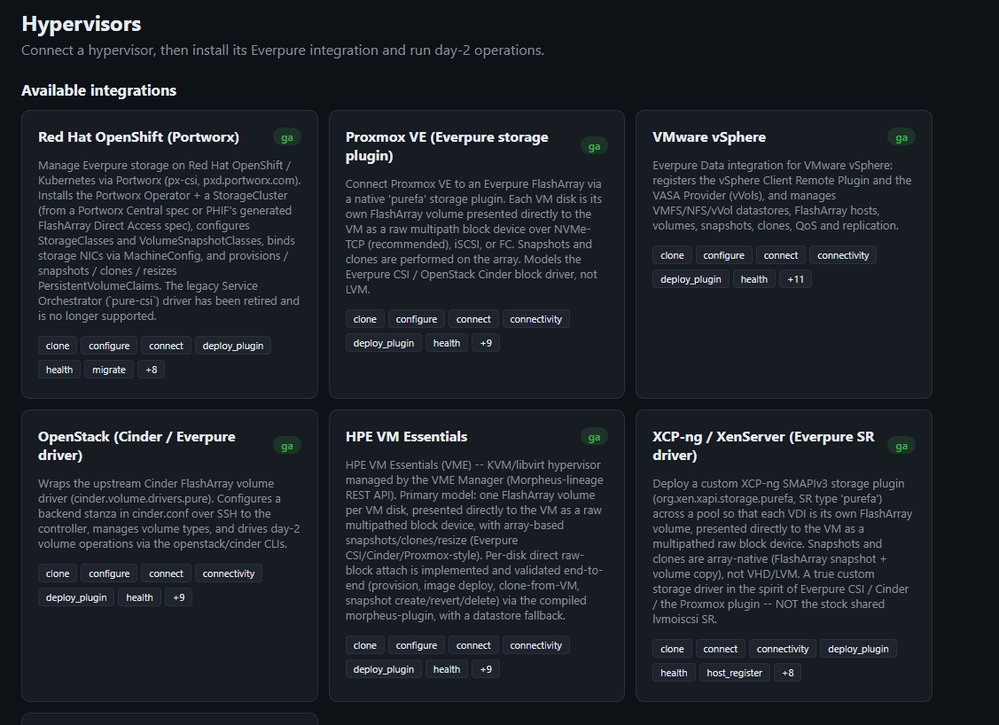Screen dimensions: 999x725
Task: Open the OpenStack (Cinder / Everpure driver) title
Action: click(136, 446)
